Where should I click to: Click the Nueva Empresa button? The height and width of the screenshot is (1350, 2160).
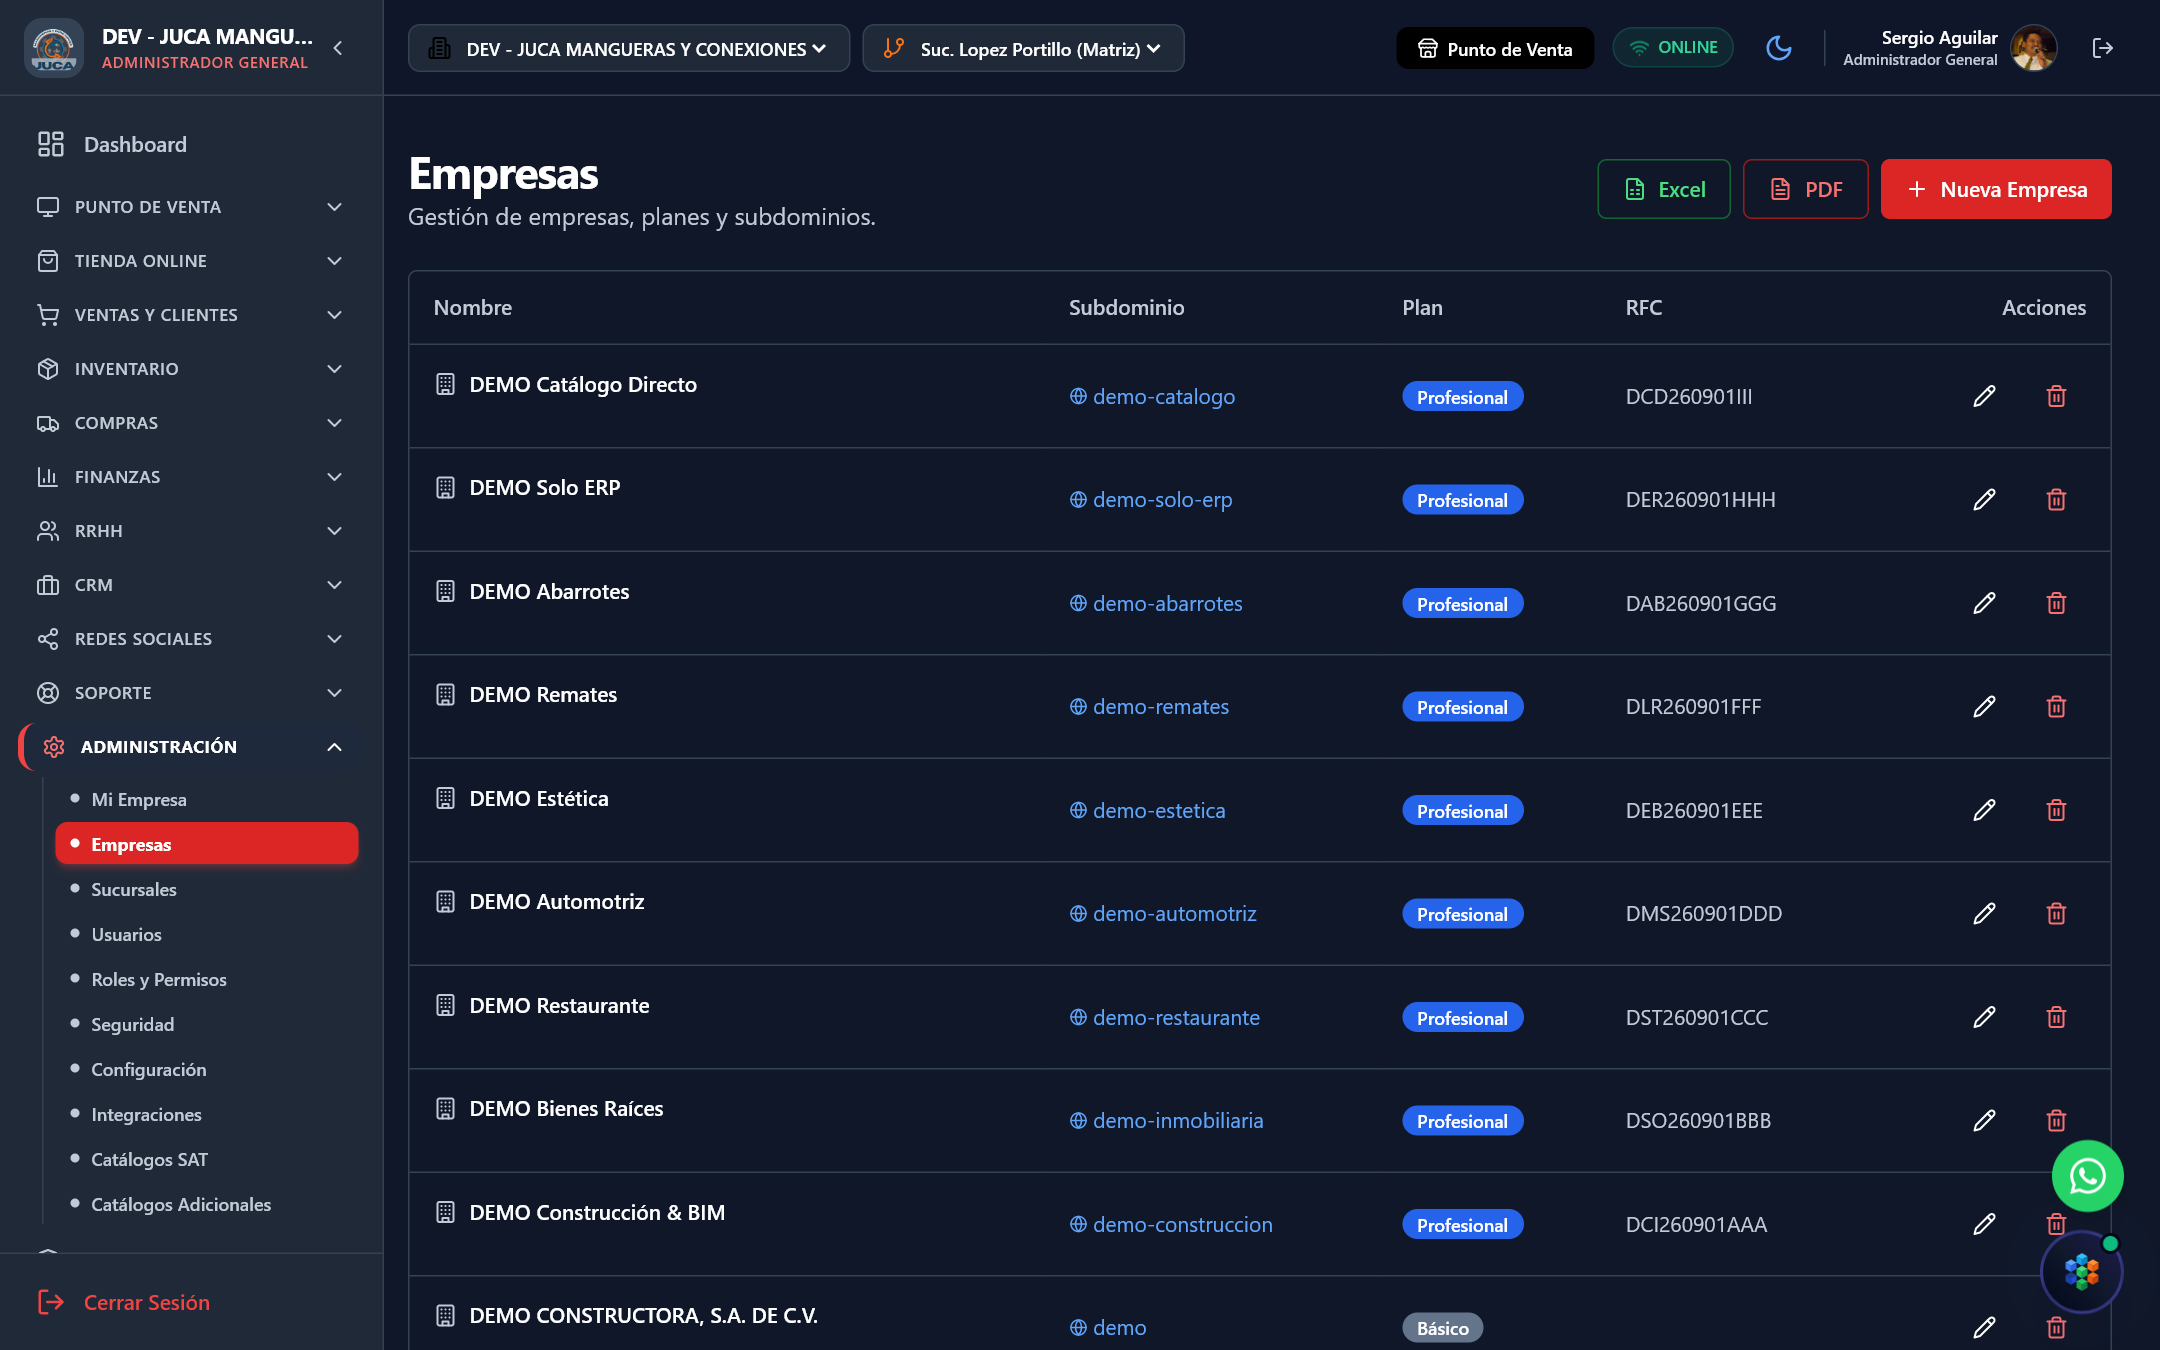click(x=1996, y=189)
